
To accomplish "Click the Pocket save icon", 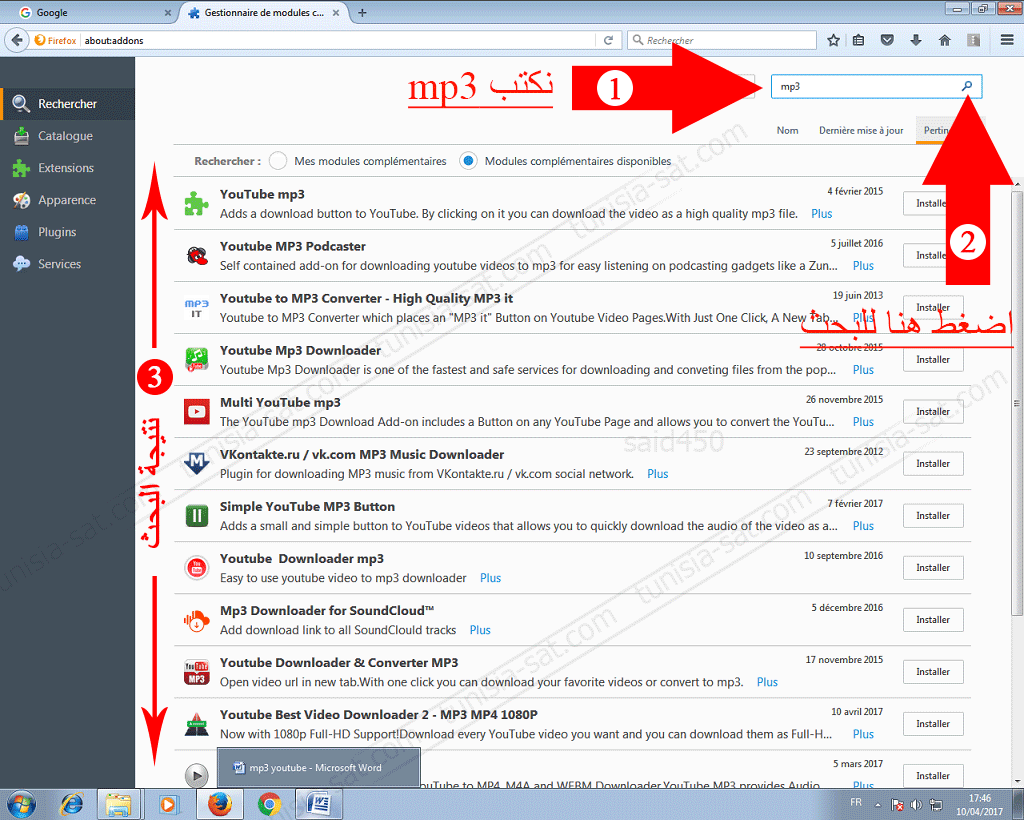I will coord(887,40).
